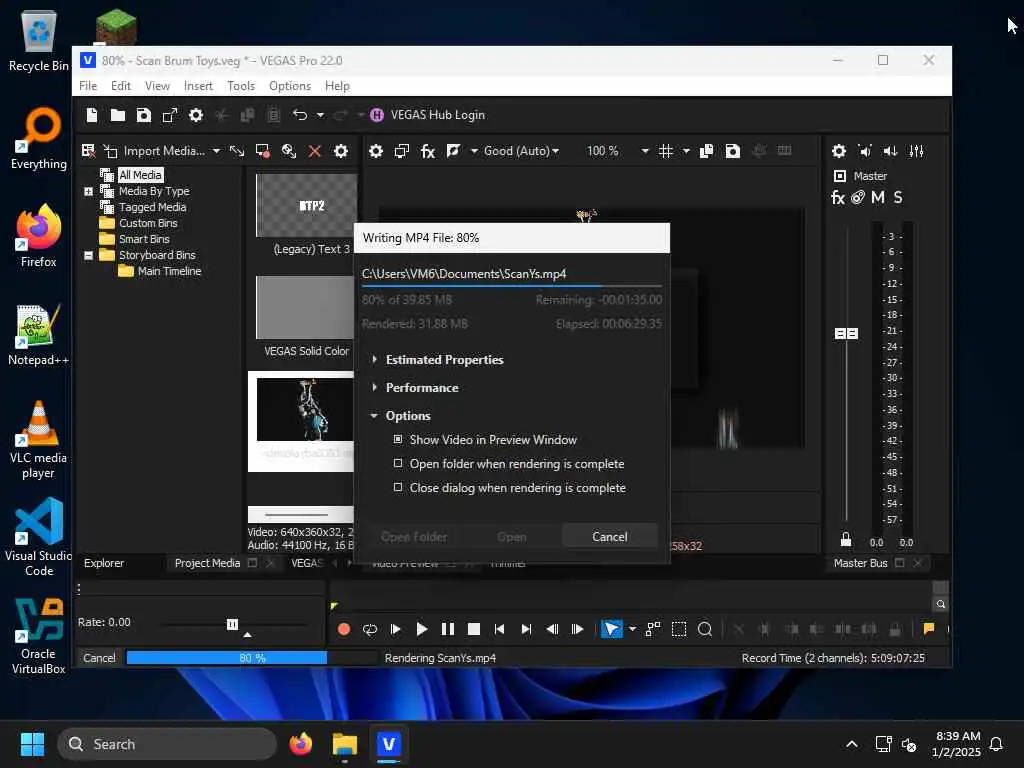1024x768 pixels.
Task: Click the Open project folder icon
Action: (118, 115)
